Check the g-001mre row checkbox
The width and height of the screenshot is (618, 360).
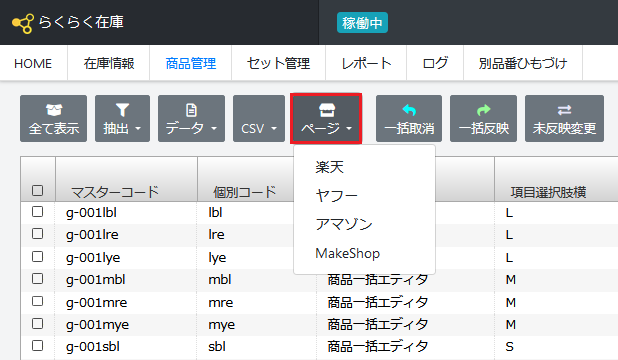pos(37,301)
